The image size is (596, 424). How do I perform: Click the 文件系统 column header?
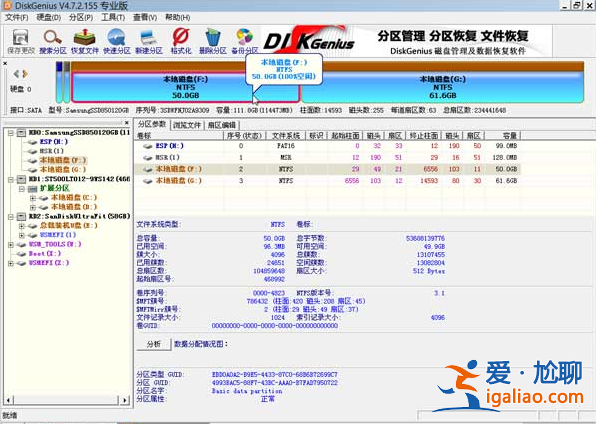(286, 135)
